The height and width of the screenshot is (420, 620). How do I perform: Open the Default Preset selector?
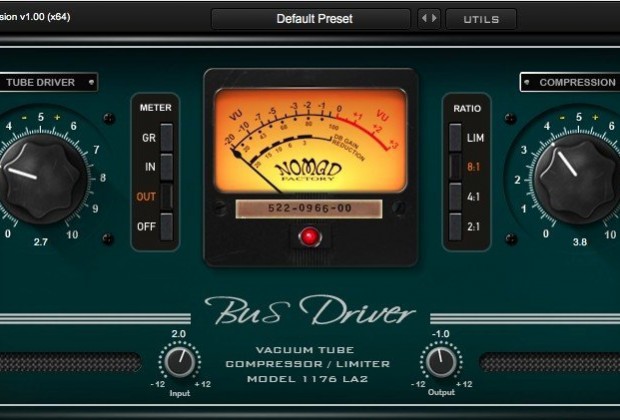point(311,19)
